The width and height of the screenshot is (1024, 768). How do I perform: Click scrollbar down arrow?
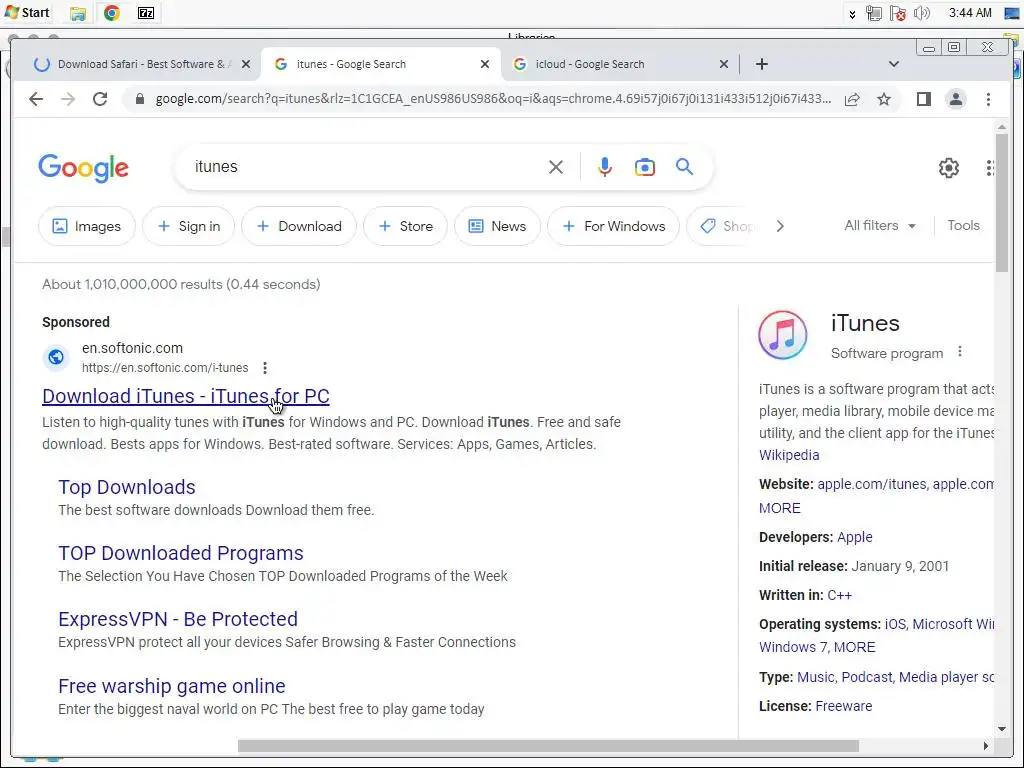1002,729
